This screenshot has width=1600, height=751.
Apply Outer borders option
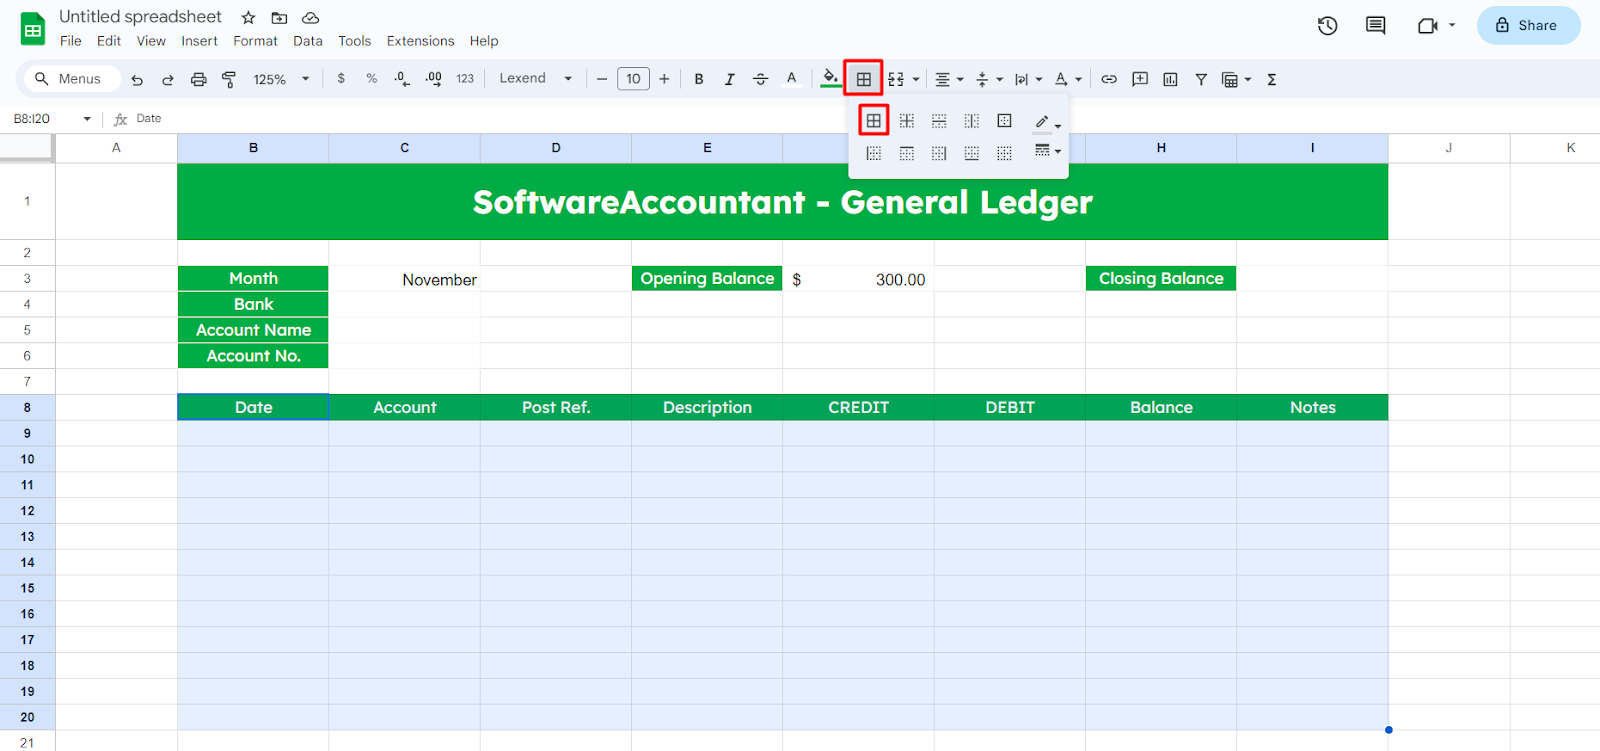coord(1005,121)
